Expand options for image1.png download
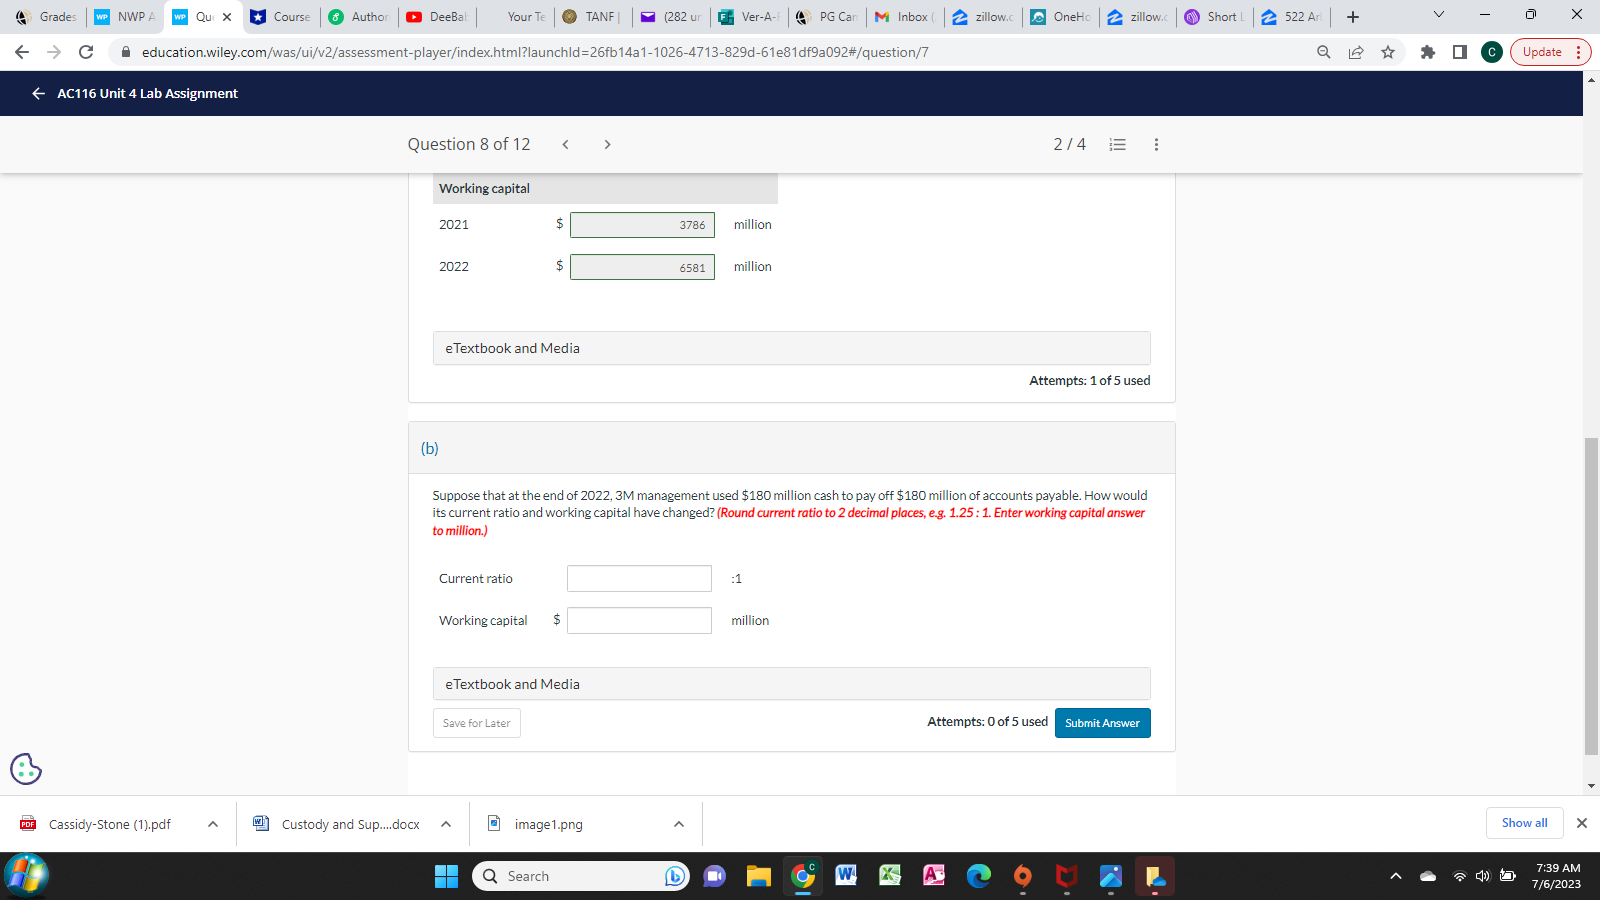Viewport: 1600px width, 900px height. [x=678, y=823]
